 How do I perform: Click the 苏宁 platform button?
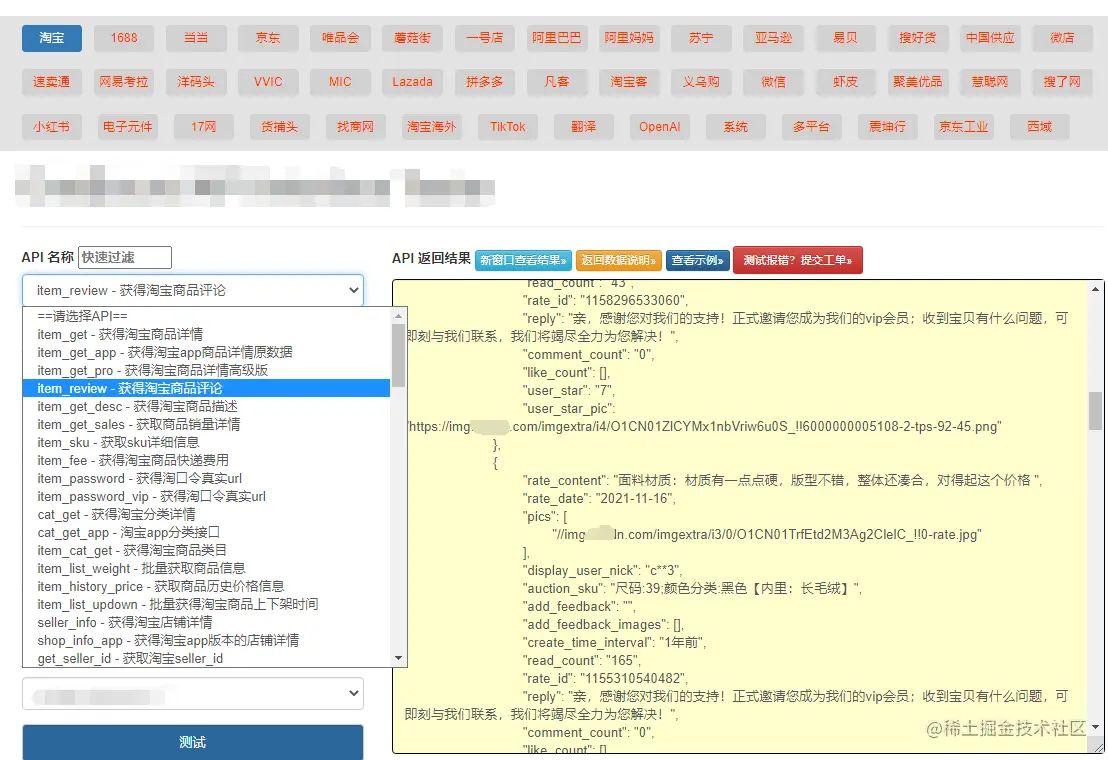coord(701,38)
